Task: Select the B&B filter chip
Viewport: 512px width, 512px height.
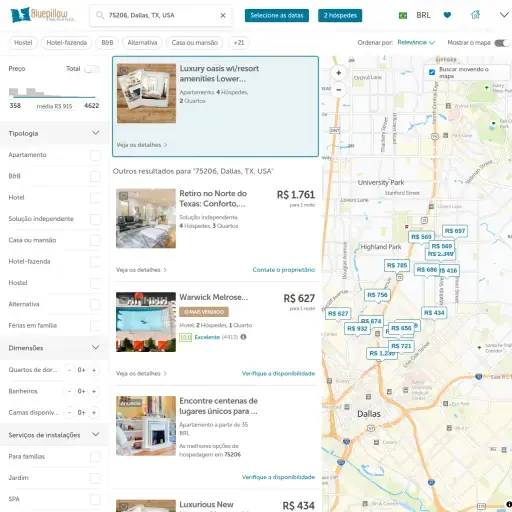Action: coord(107,43)
